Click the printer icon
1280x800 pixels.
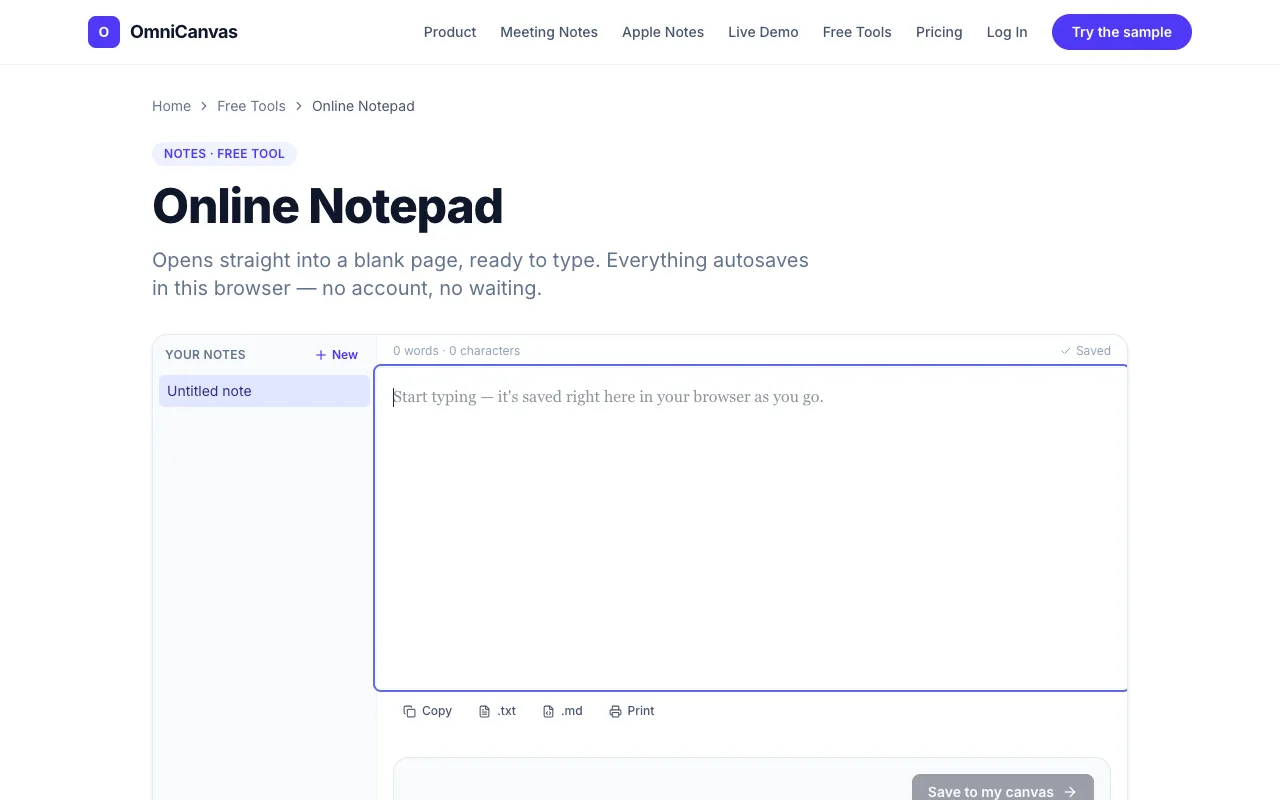pyautogui.click(x=615, y=711)
